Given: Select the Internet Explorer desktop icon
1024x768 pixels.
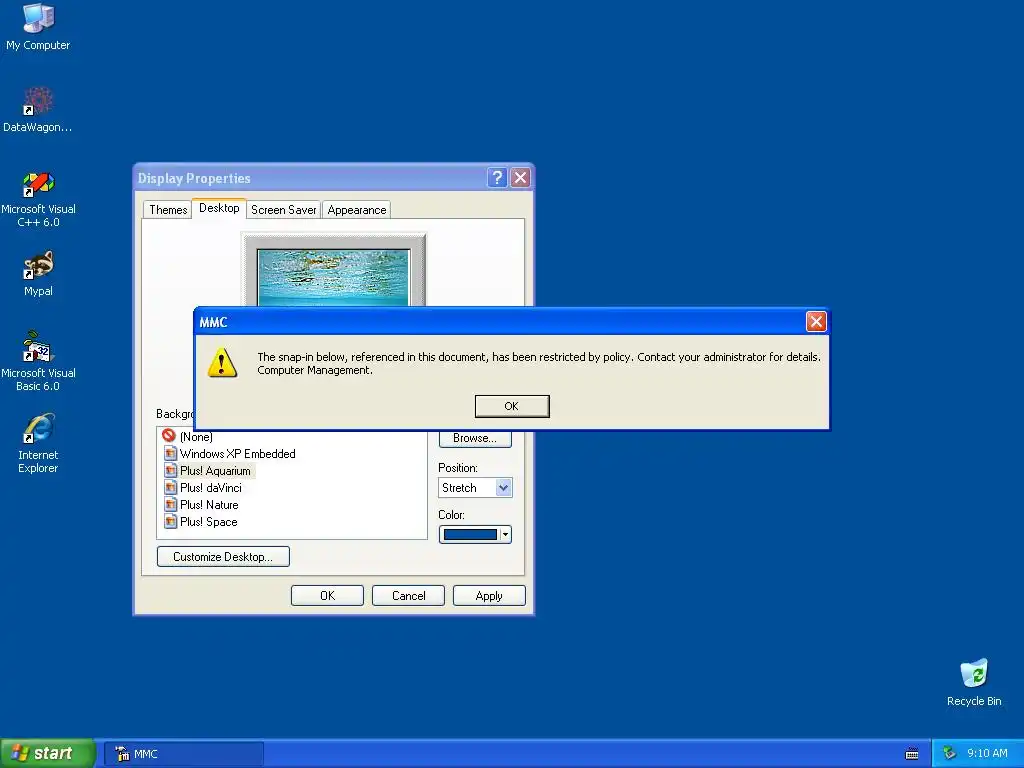Looking at the screenshot, I should [38, 443].
